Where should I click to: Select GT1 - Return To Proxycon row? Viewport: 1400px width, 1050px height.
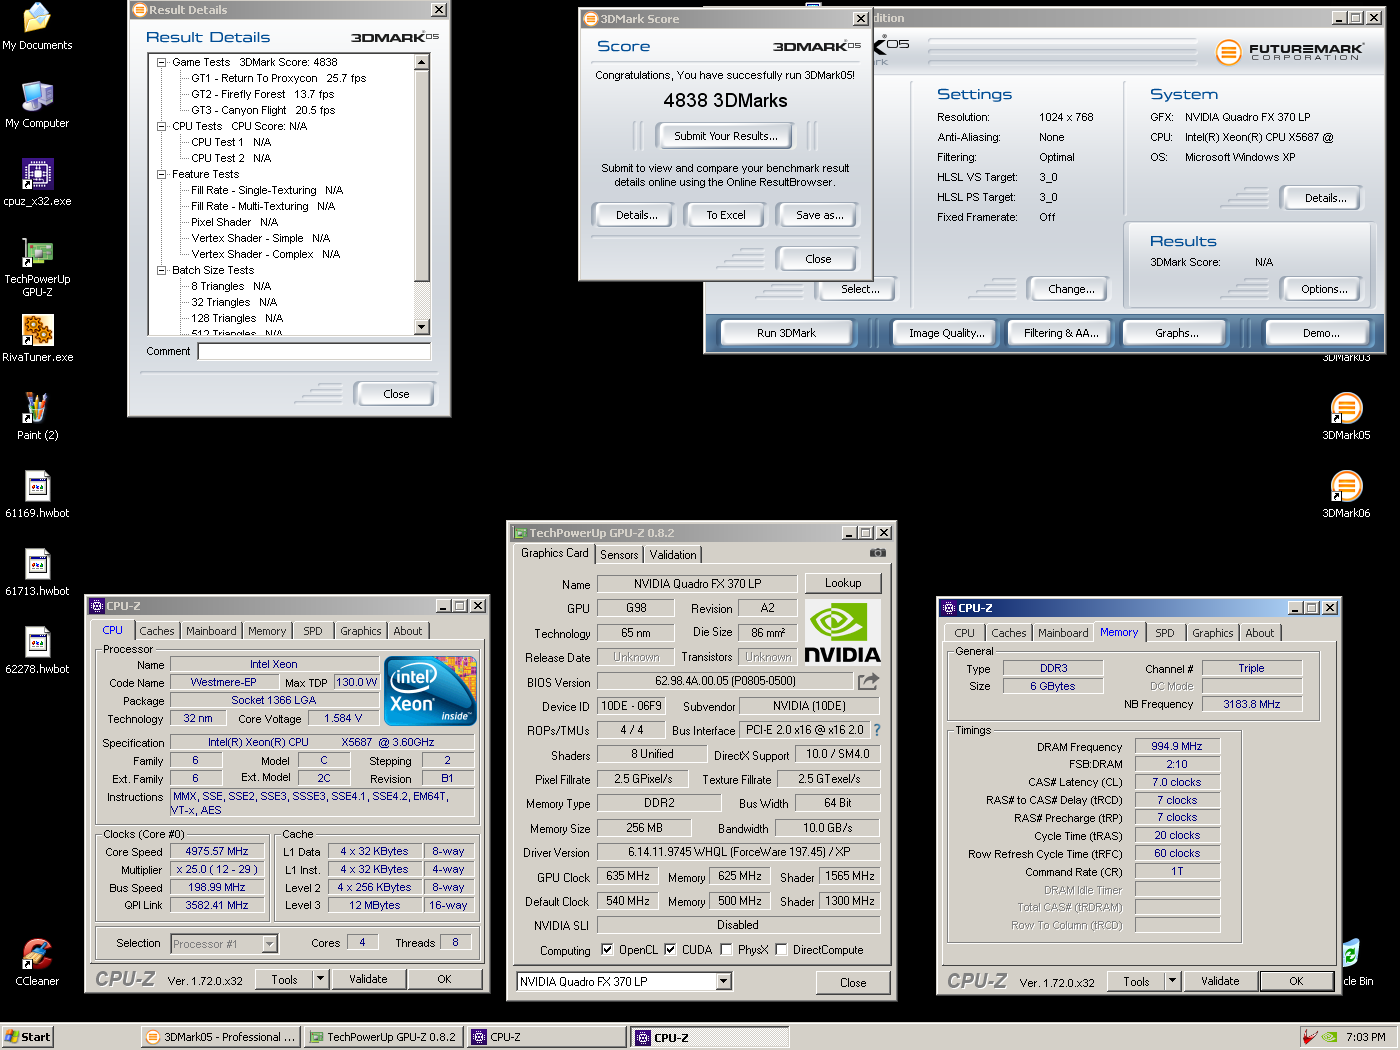coord(279,78)
